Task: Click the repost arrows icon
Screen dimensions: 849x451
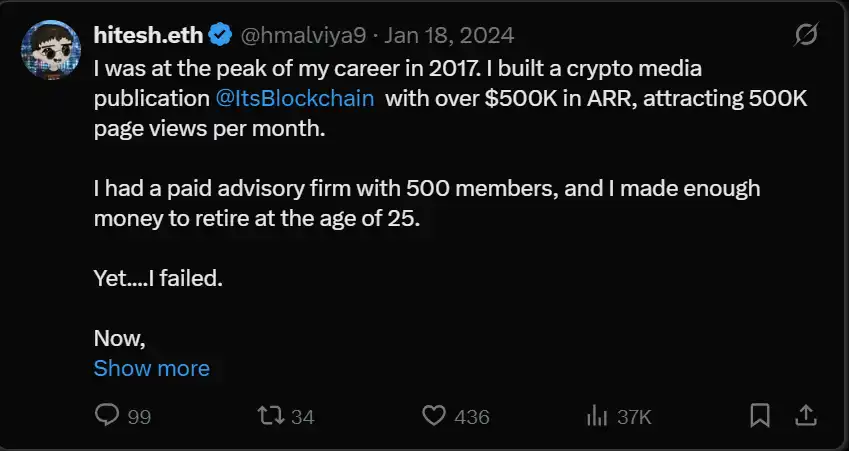Action: [270, 415]
